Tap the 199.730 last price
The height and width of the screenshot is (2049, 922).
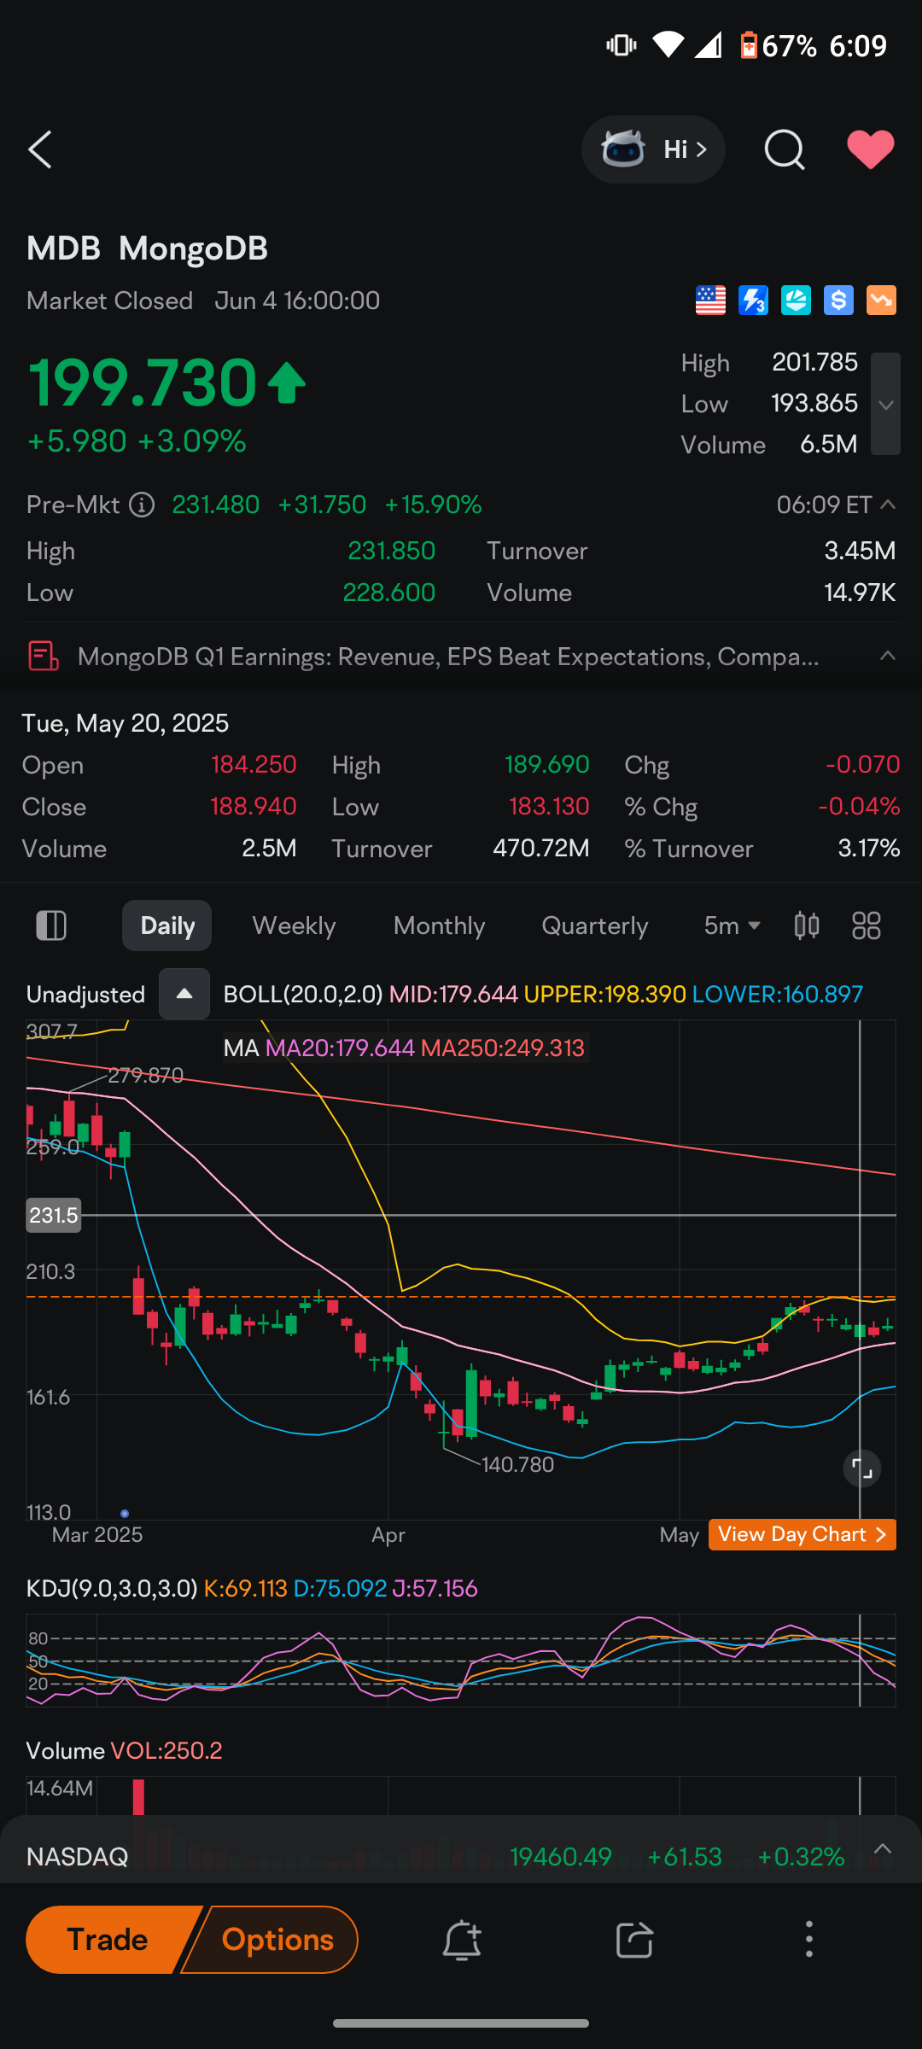pyautogui.click(x=143, y=383)
